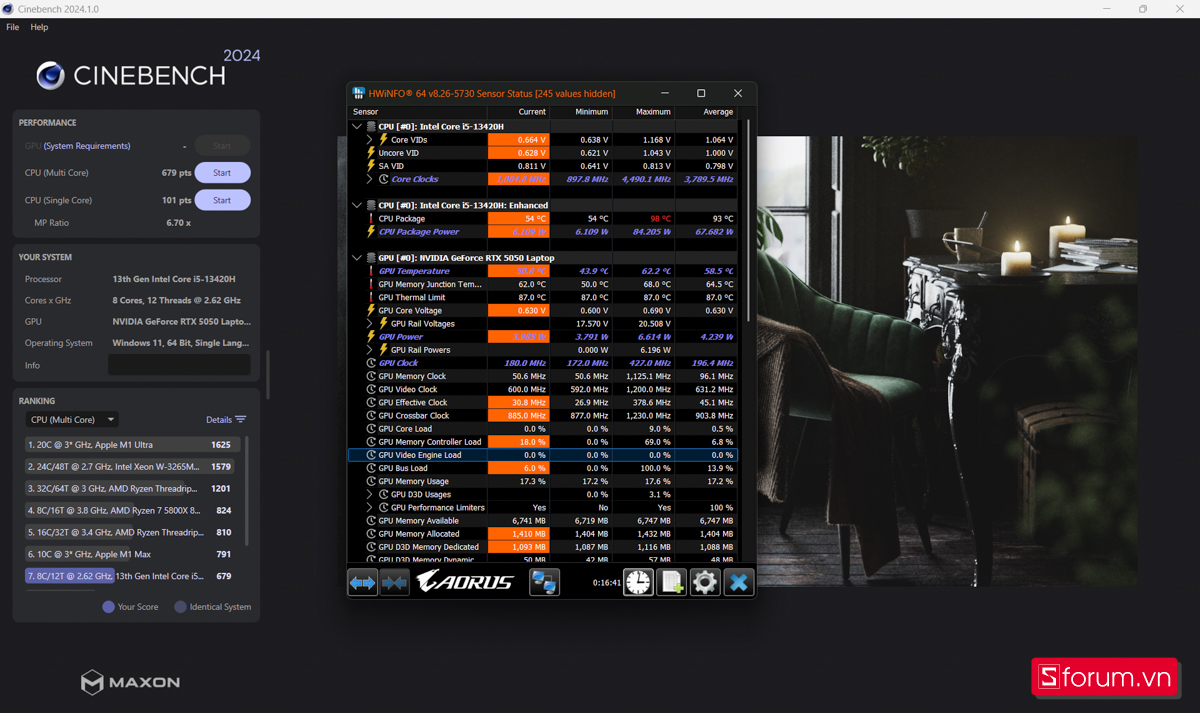Select ranking entry AMD Ryzen 7 5800X

coord(133,510)
